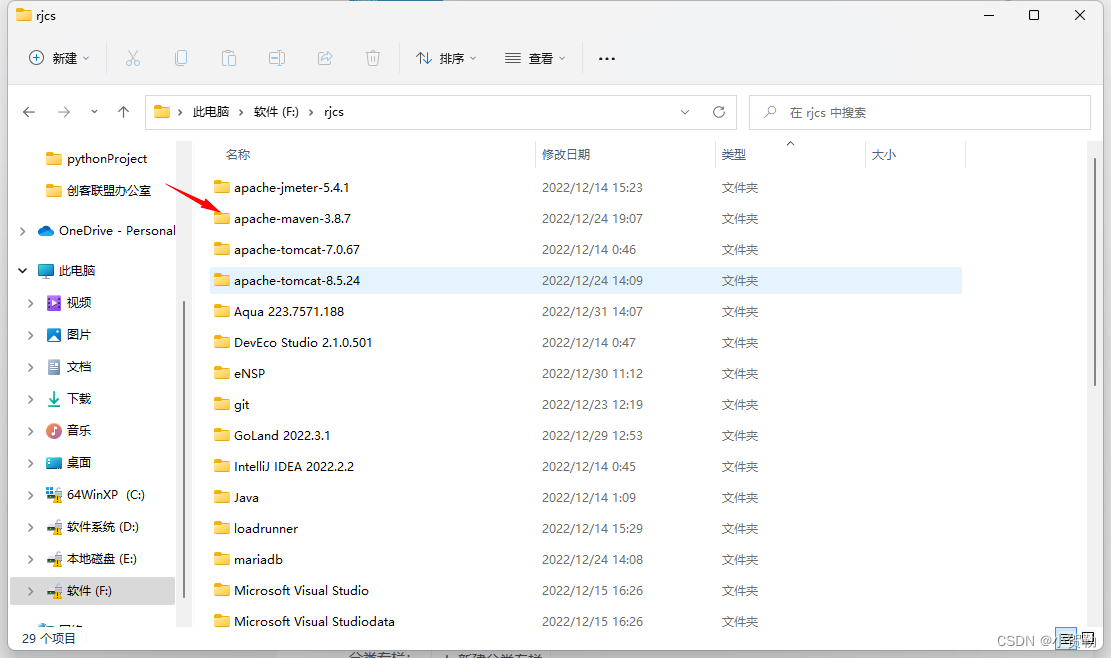Viewport: 1111px width, 658px height.
Task: Click the rjcs breadcrumb segment
Action: (334, 112)
